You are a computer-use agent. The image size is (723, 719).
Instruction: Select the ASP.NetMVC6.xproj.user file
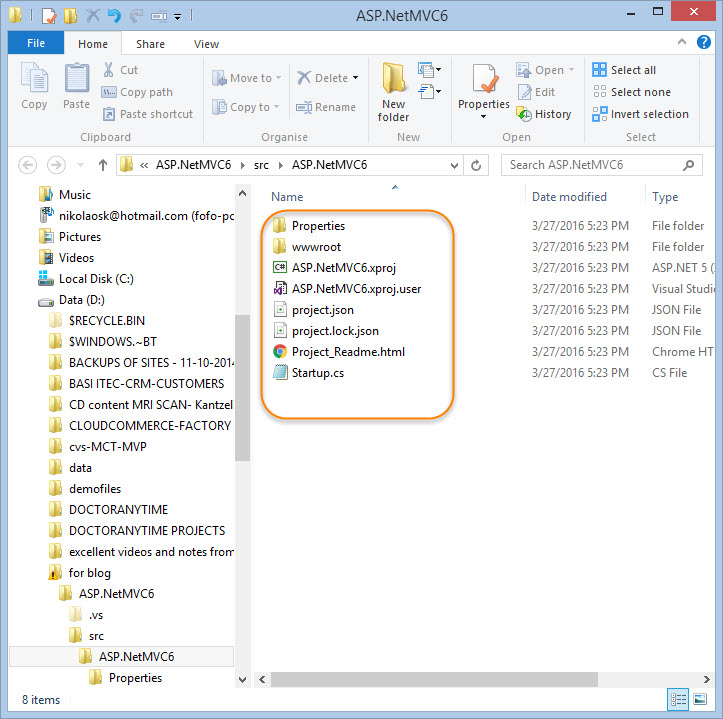347,289
